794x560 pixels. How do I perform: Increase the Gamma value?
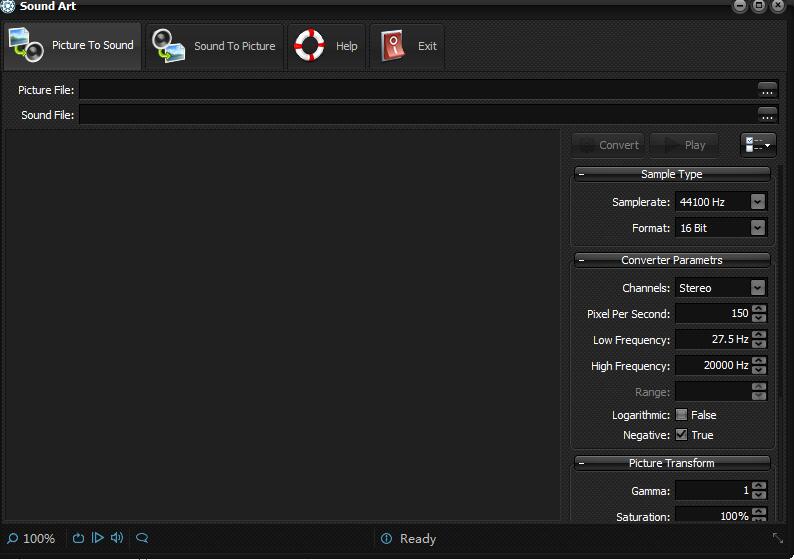point(759,486)
